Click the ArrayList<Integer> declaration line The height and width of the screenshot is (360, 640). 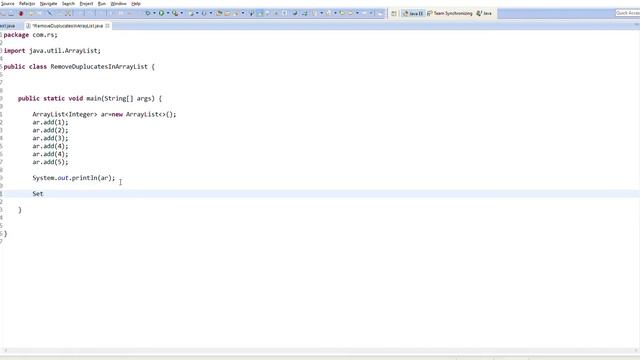point(104,114)
